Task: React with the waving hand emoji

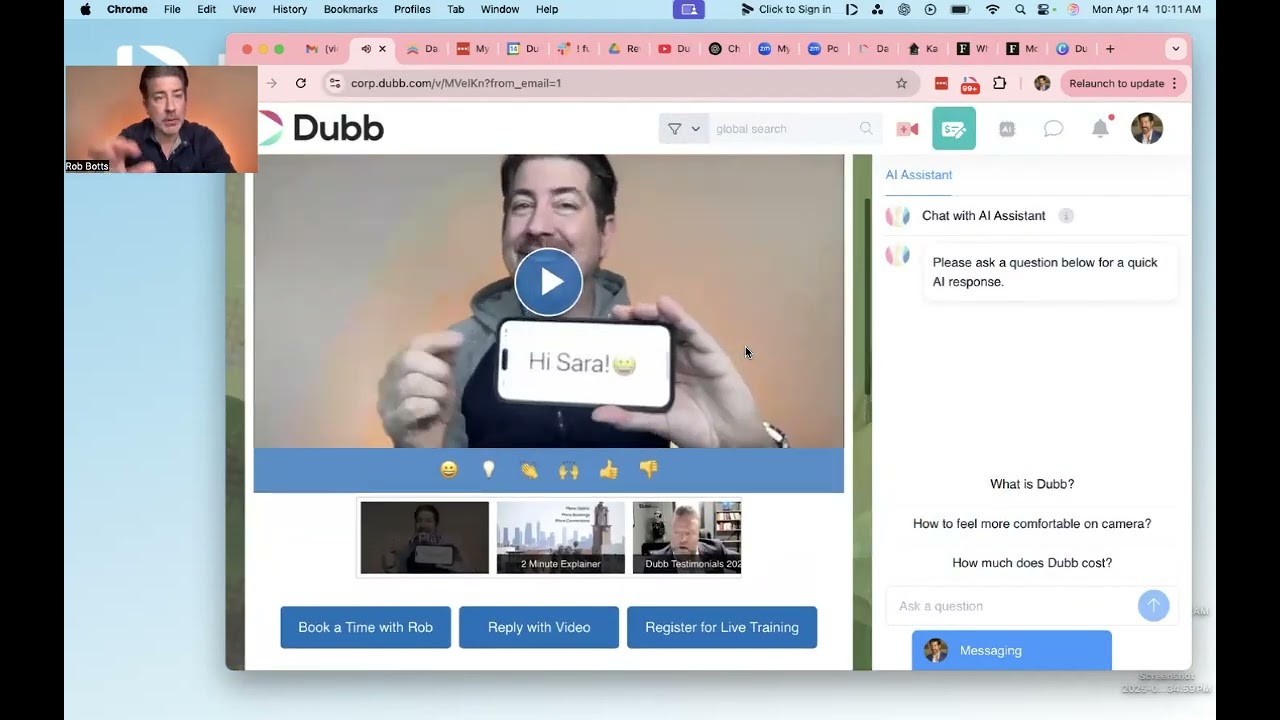Action: pos(529,469)
